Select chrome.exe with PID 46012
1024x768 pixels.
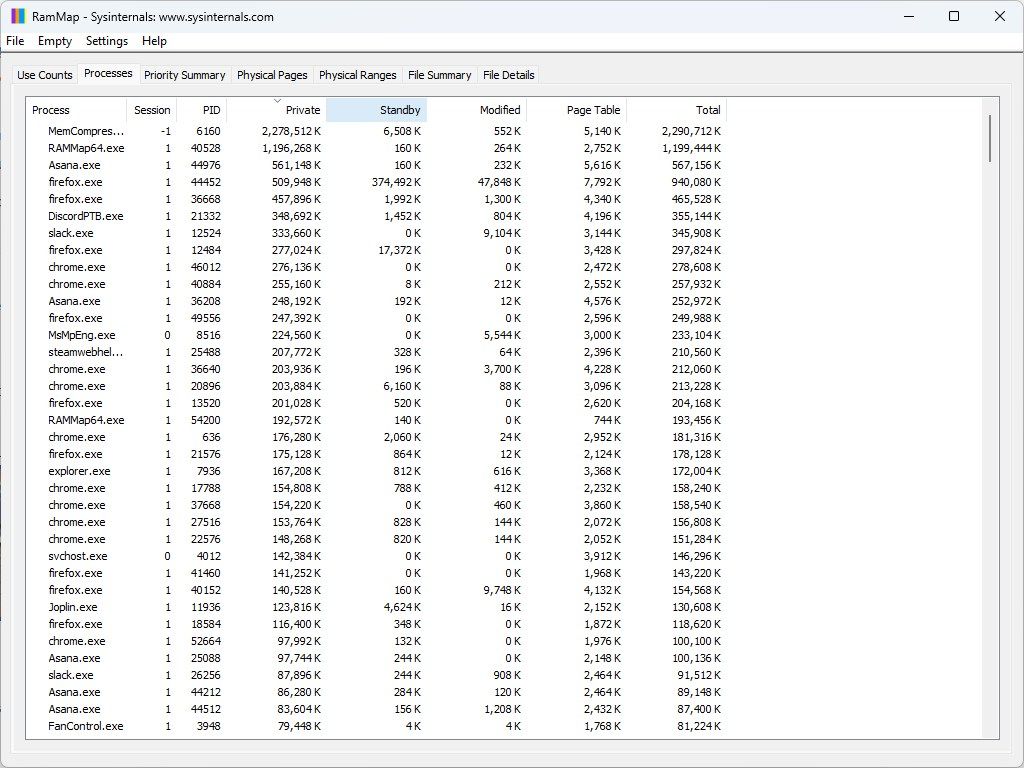pyautogui.click(x=377, y=267)
